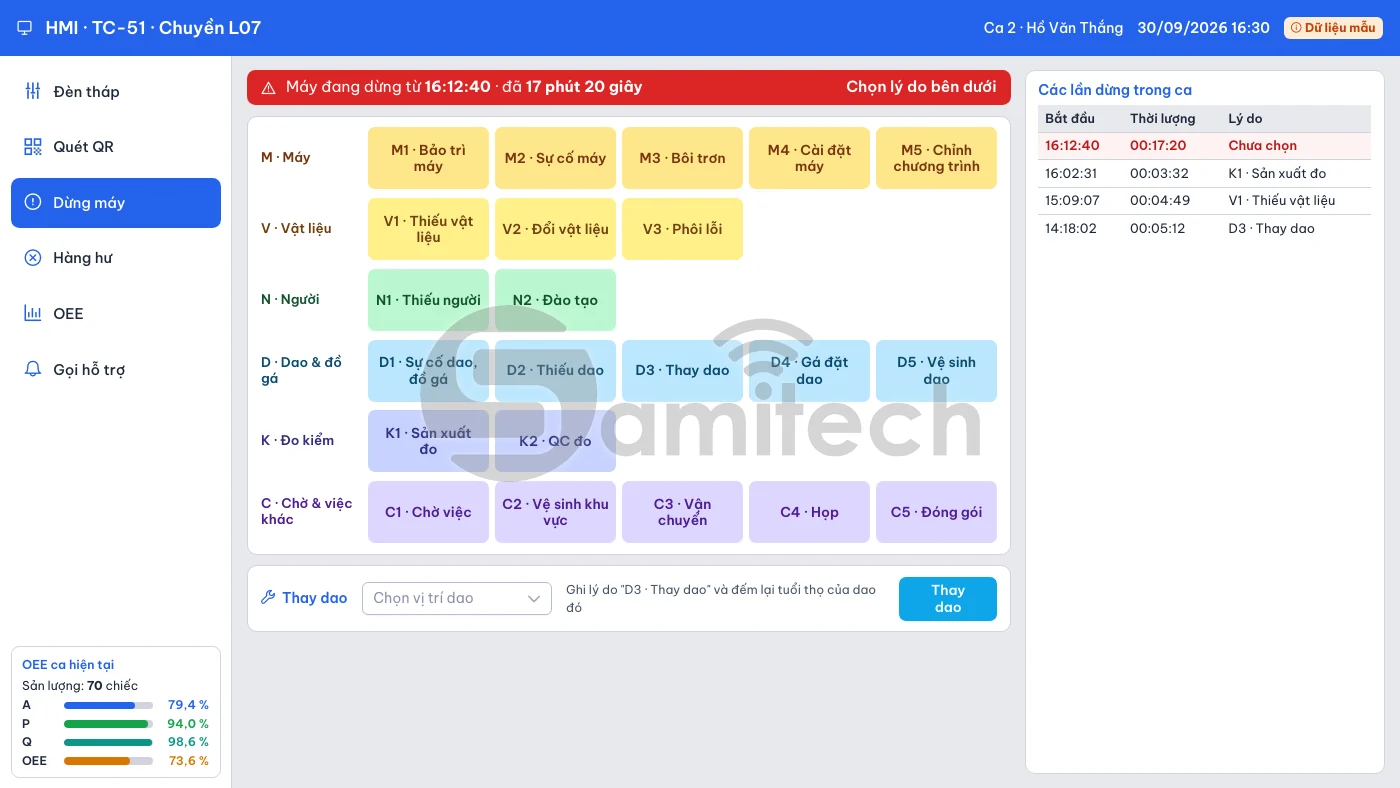The image size is (1400, 788).
Task: Open the Đèn tháp sliders icon
Action: (x=33, y=91)
